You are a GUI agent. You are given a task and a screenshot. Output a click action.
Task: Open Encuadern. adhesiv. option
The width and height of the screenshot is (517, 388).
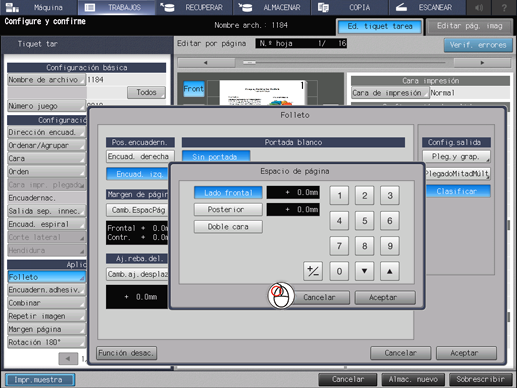coord(46,290)
